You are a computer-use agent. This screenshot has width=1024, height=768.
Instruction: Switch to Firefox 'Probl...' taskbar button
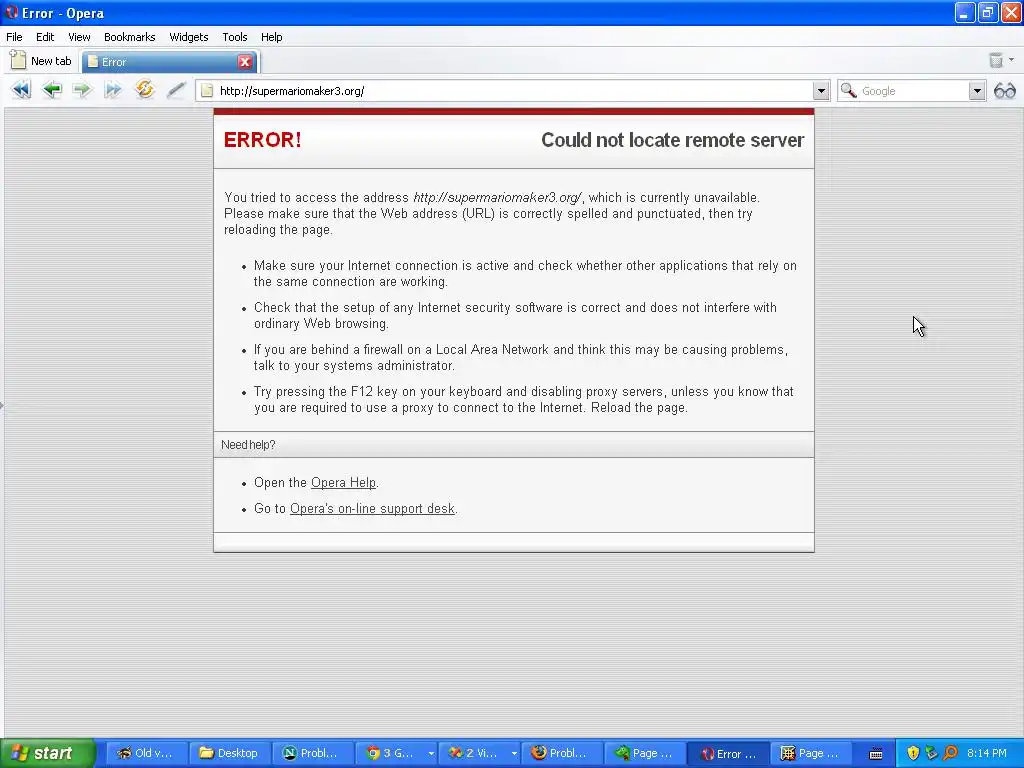click(x=561, y=753)
